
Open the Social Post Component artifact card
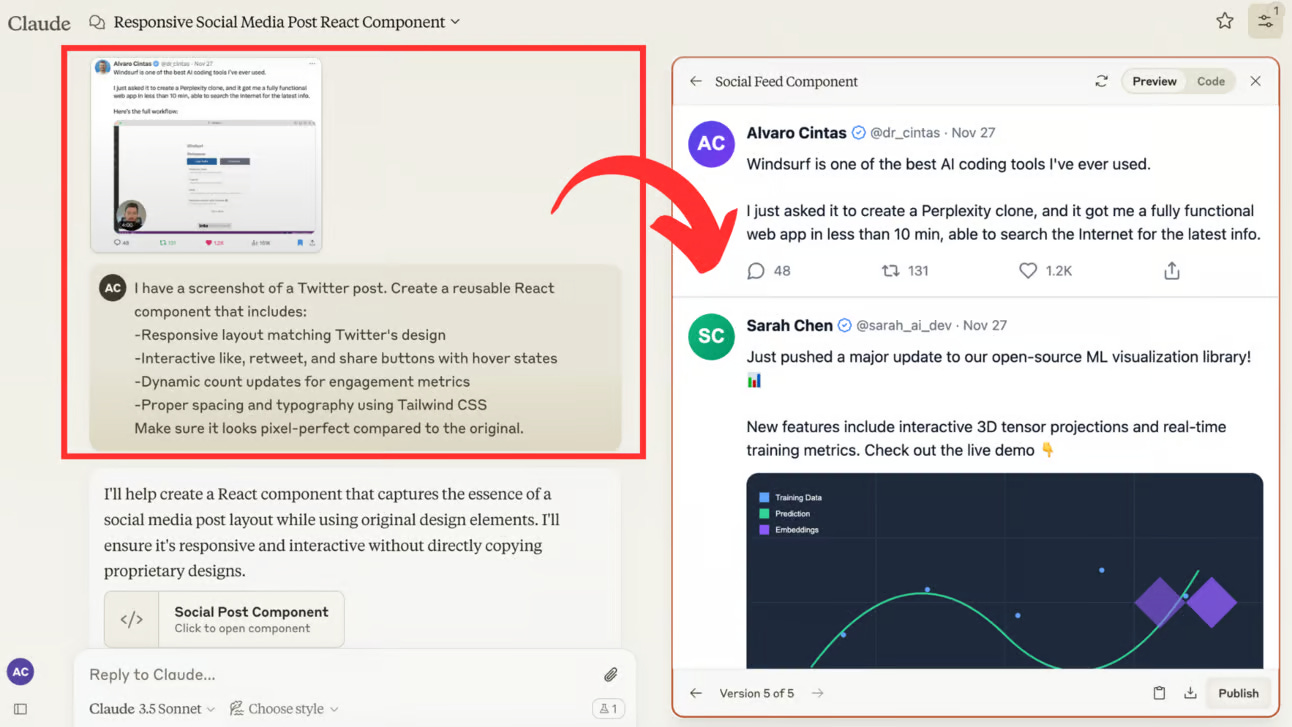click(224, 619)
